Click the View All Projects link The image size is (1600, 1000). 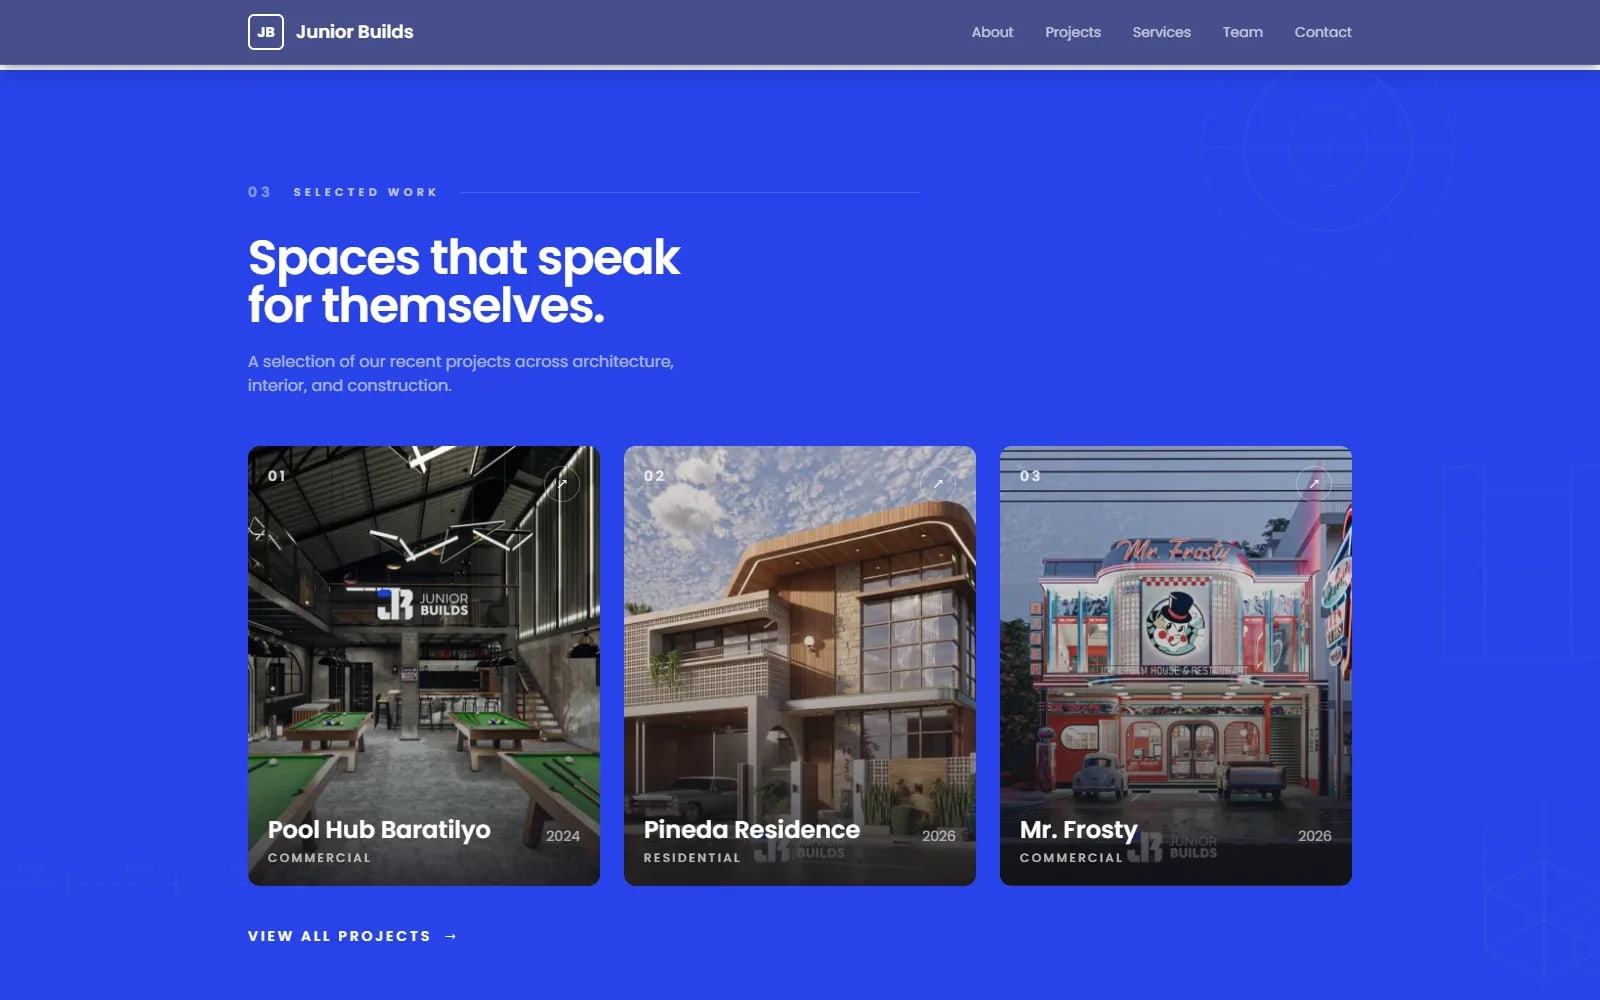coord(353,936)
